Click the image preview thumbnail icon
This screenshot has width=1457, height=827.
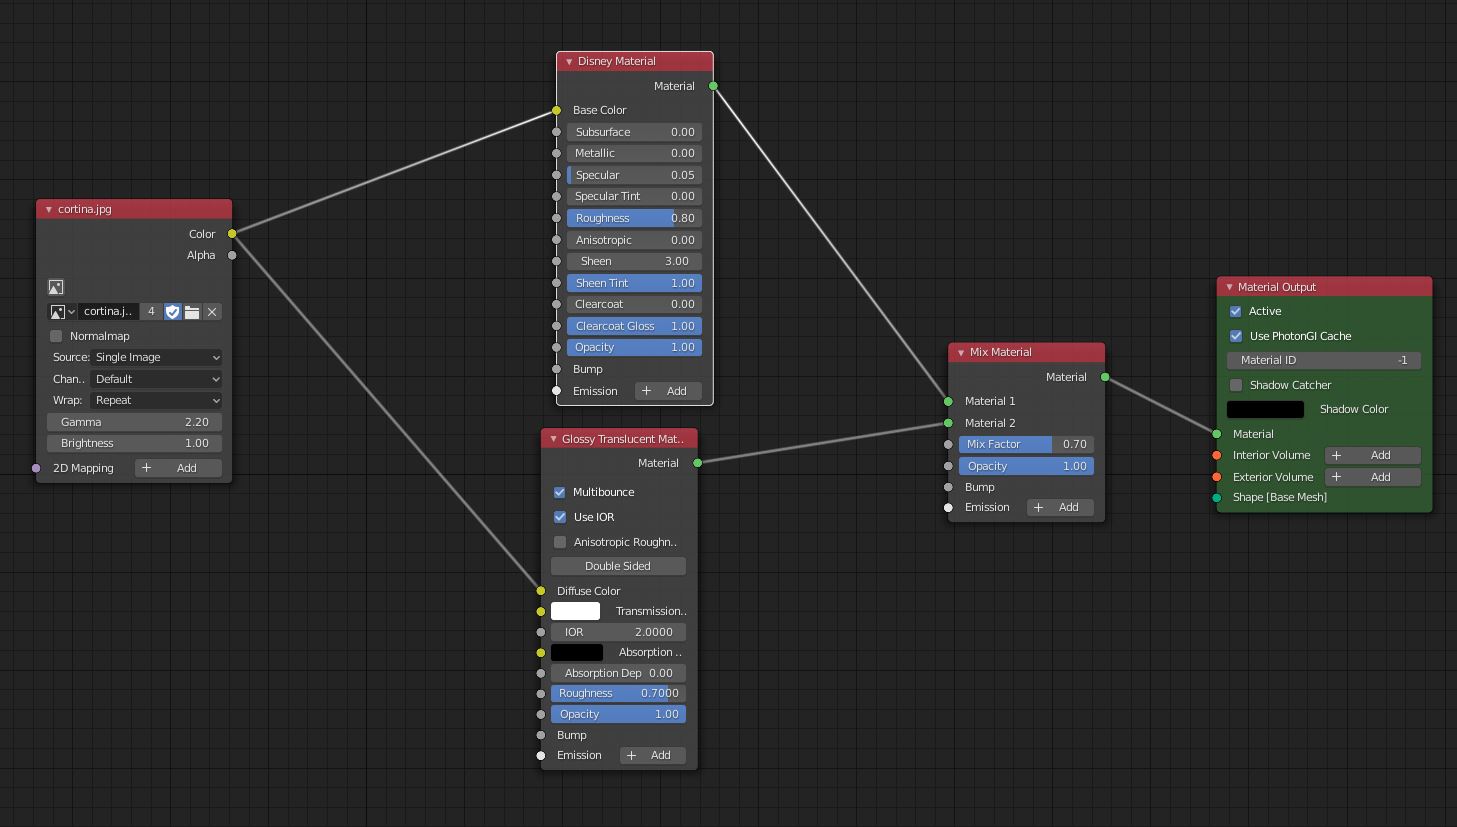tap(56, 287)
